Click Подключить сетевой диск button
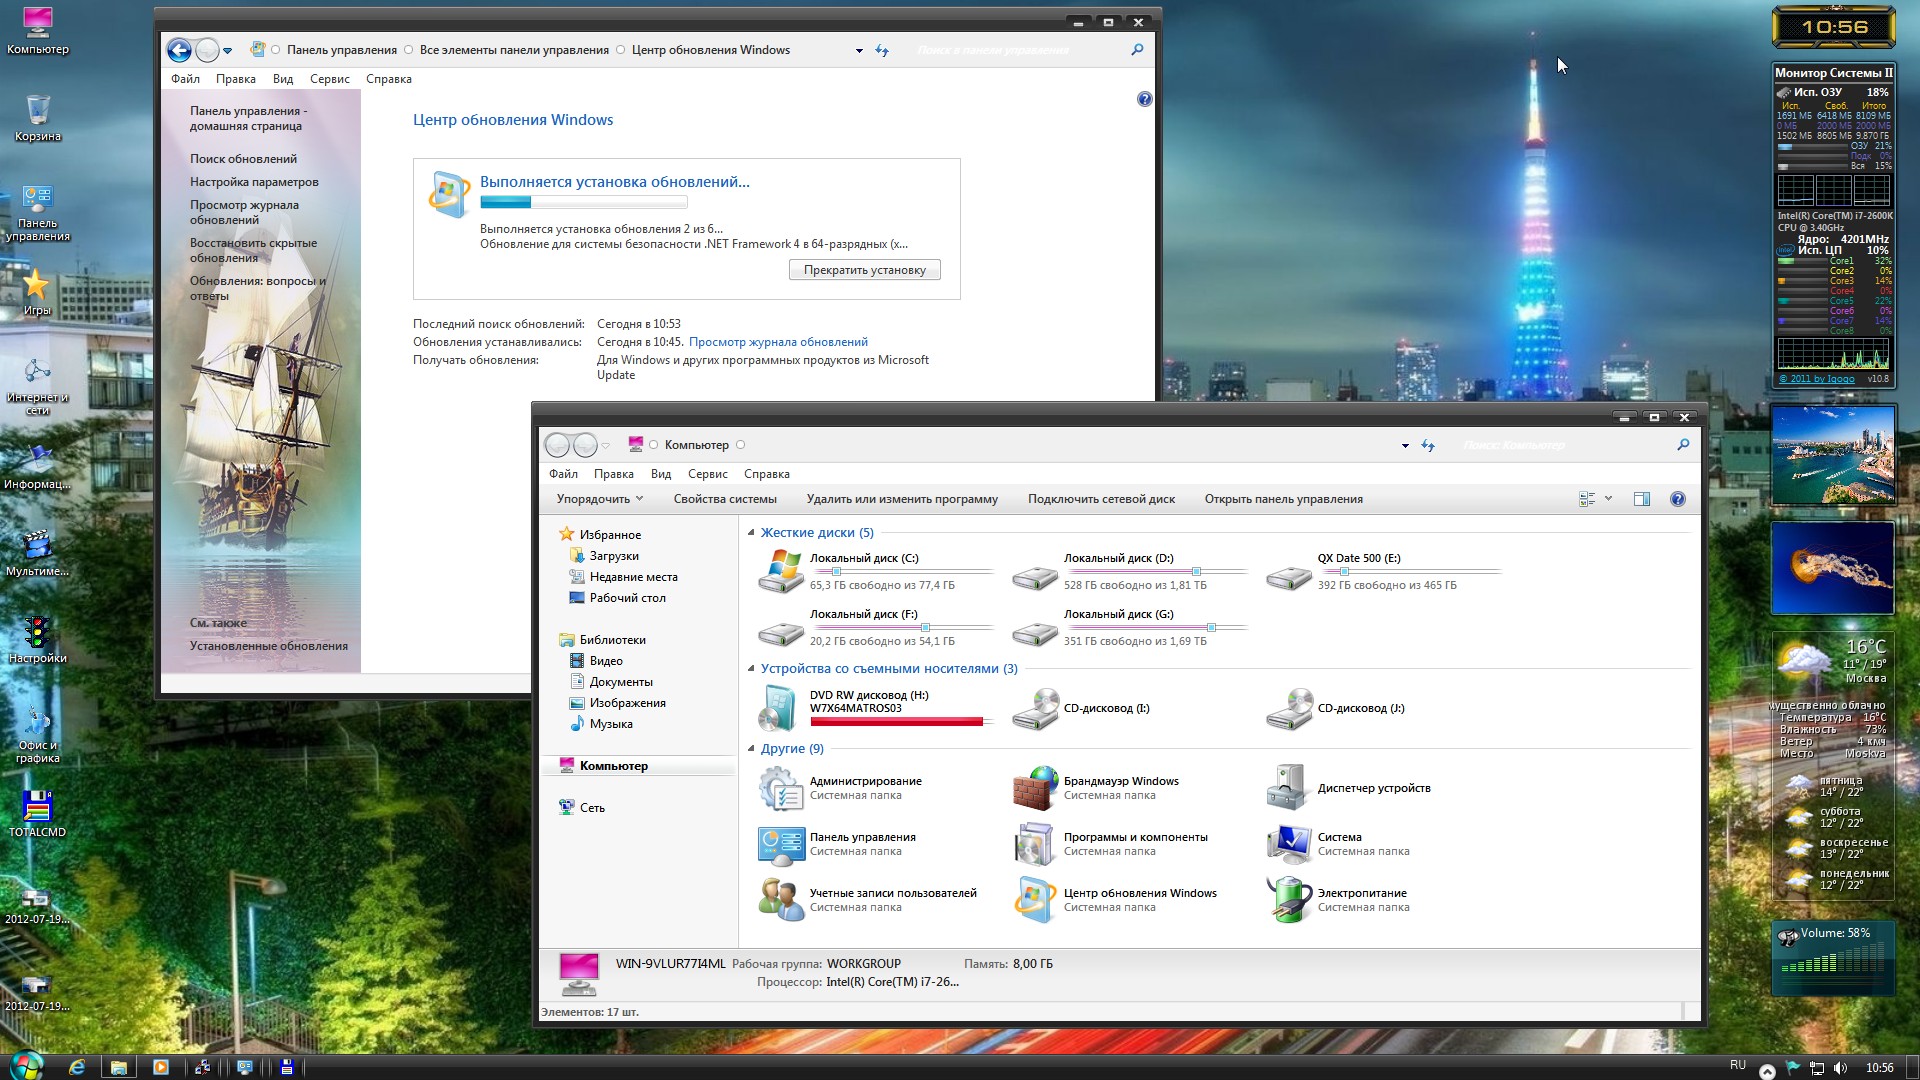 click(x=1101, y=499)
